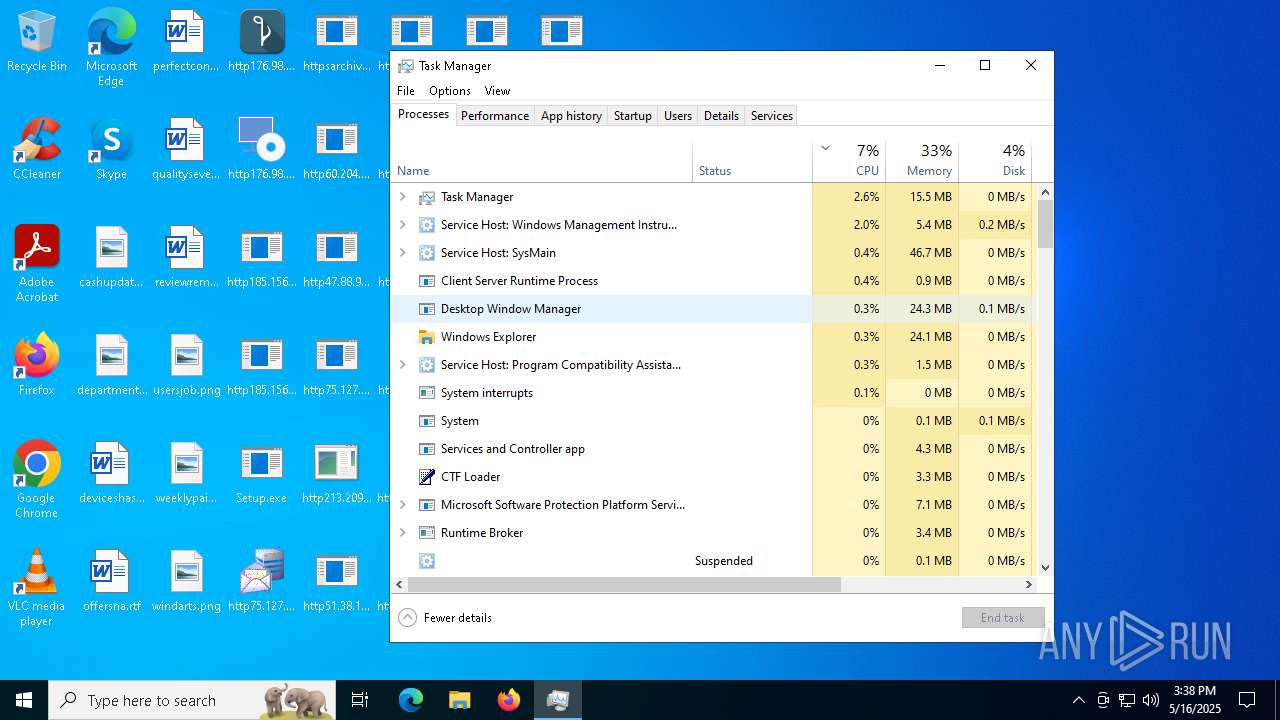Open Microsoft Edge desktop shortcut
The height and width of the screenshot is (720, 1280).
[x=111, y=48]
